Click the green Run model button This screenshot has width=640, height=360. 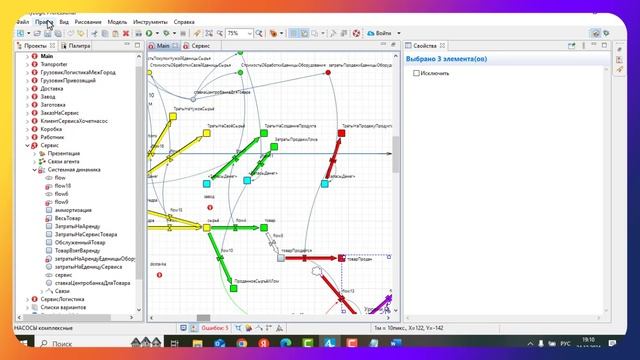coord(149,33)
